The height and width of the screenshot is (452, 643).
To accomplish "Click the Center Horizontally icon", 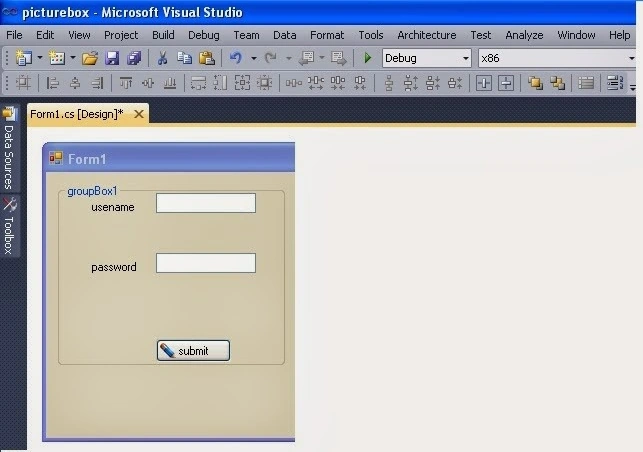I will 484,83.
